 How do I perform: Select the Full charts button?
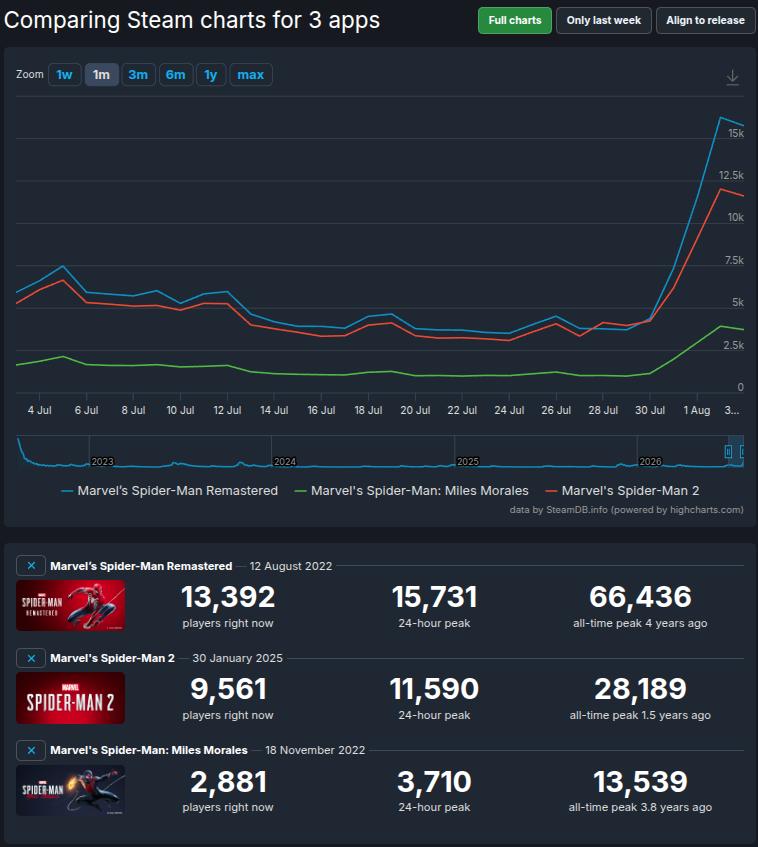tap(514, 21)
